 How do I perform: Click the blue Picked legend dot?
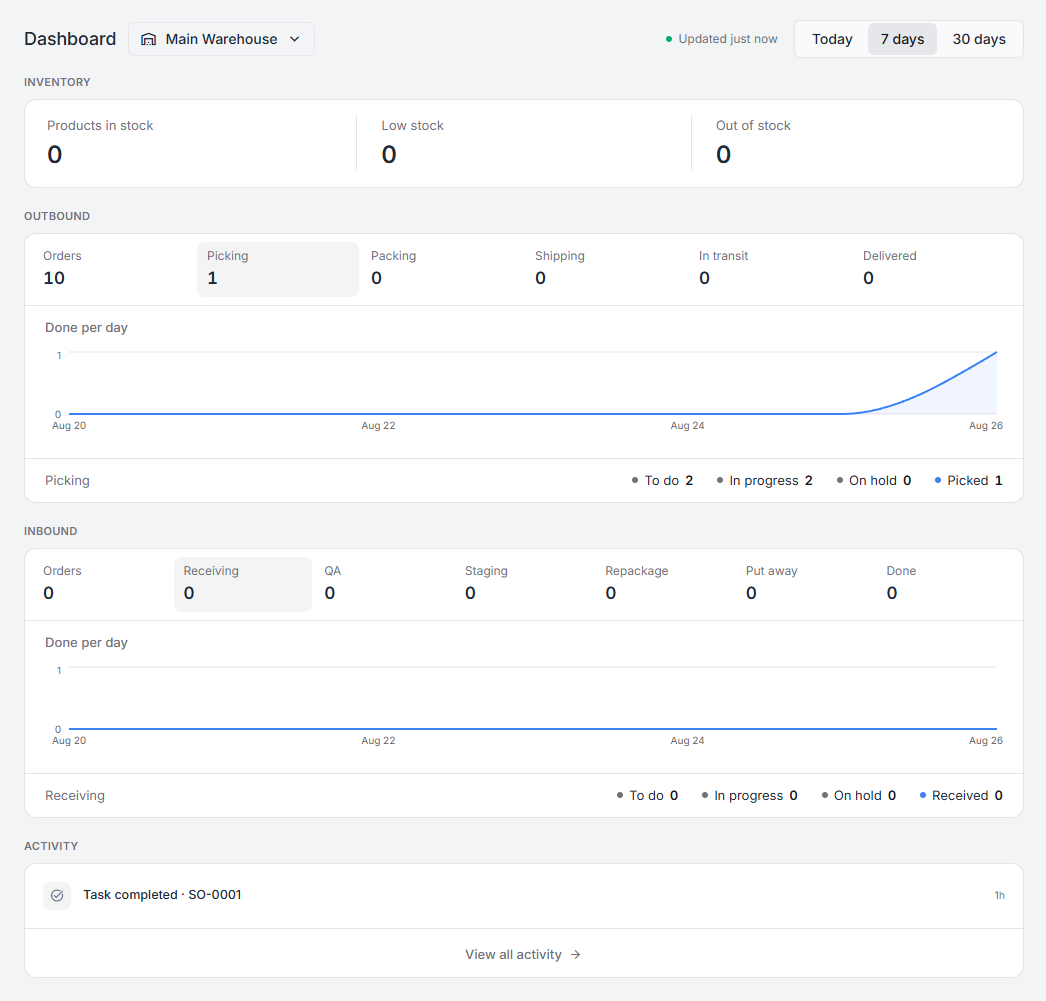pyautogui.click(x=938, y=480)
